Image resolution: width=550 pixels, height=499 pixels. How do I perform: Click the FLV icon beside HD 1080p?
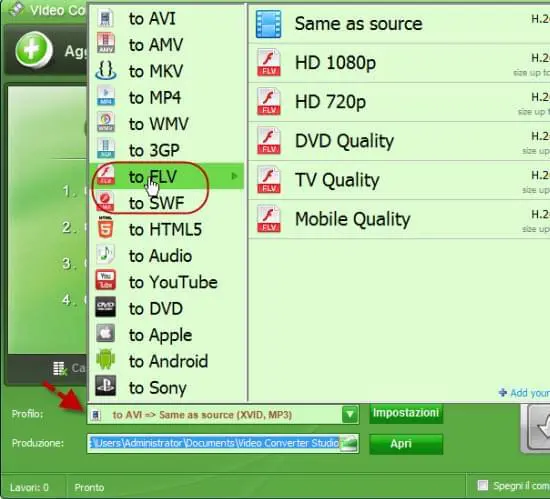(269, 63)
